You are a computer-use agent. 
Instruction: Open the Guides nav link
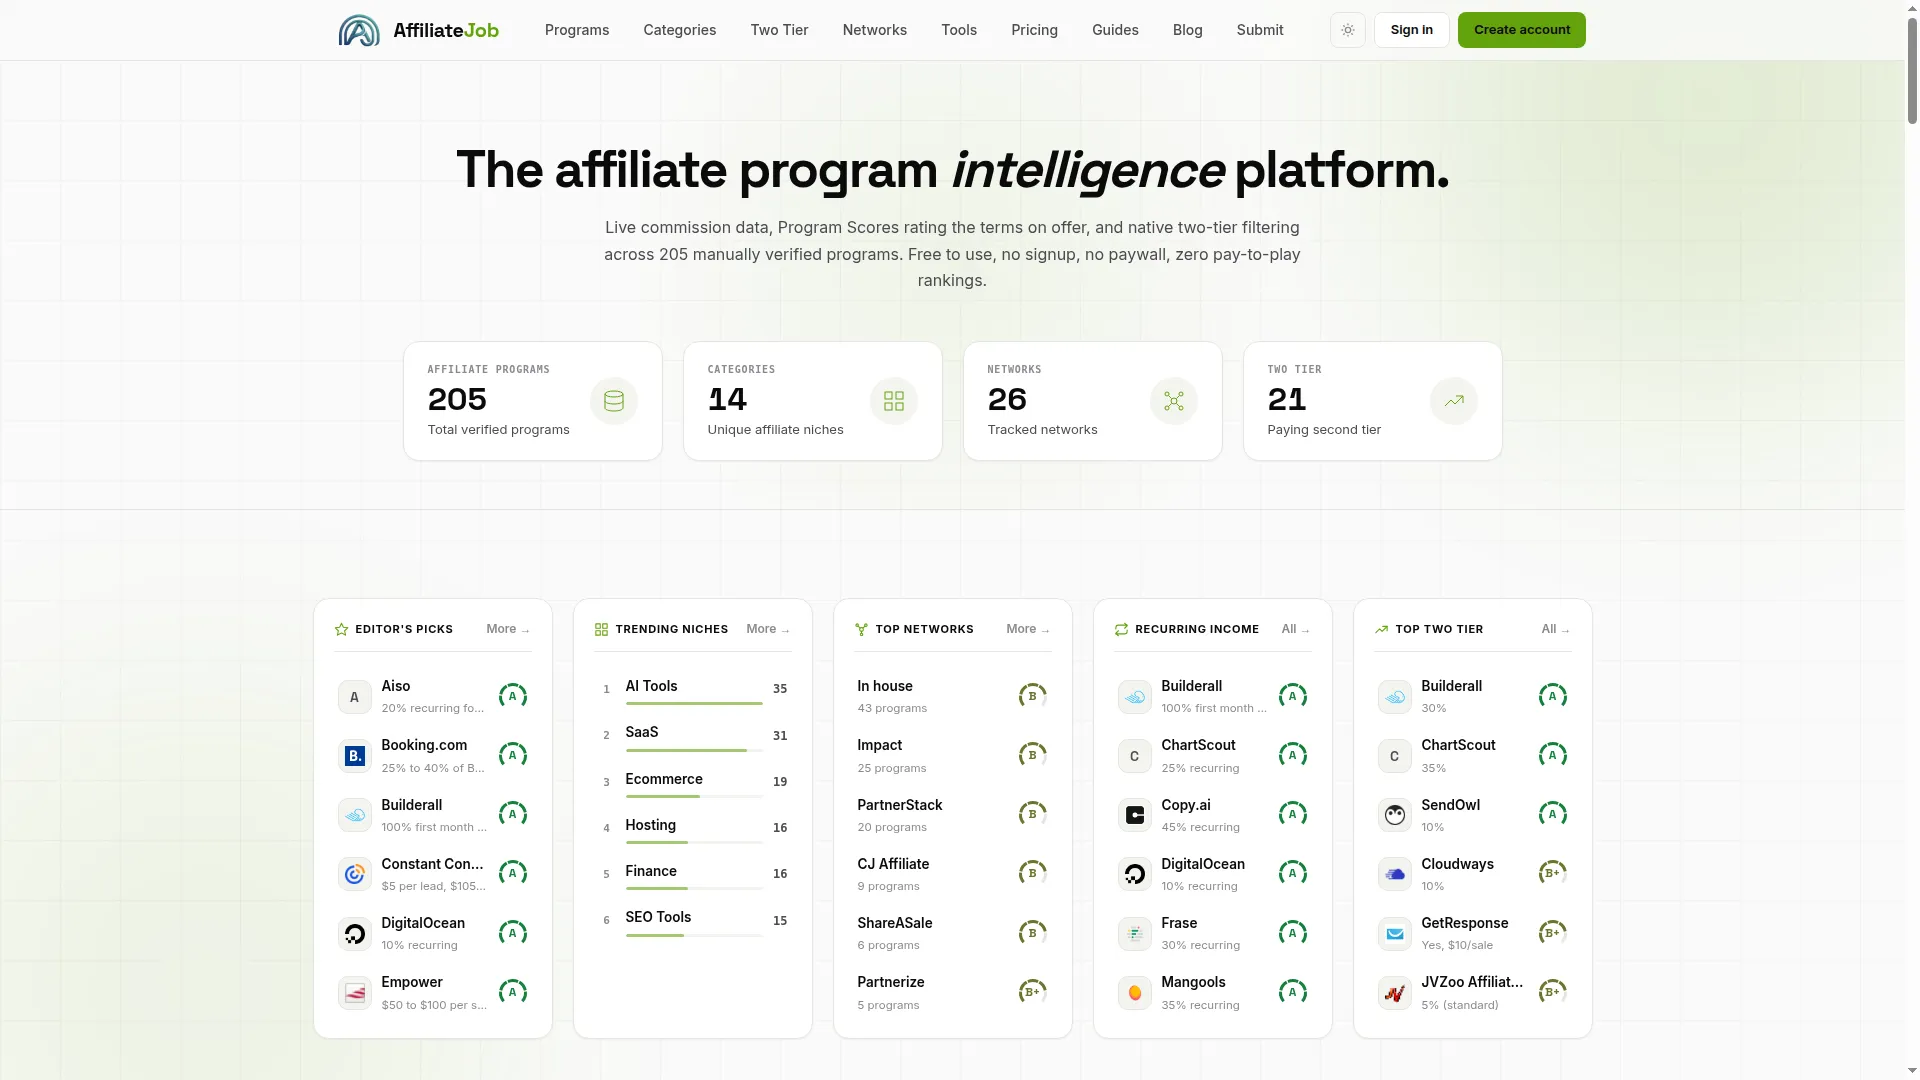pos(1115,30)
